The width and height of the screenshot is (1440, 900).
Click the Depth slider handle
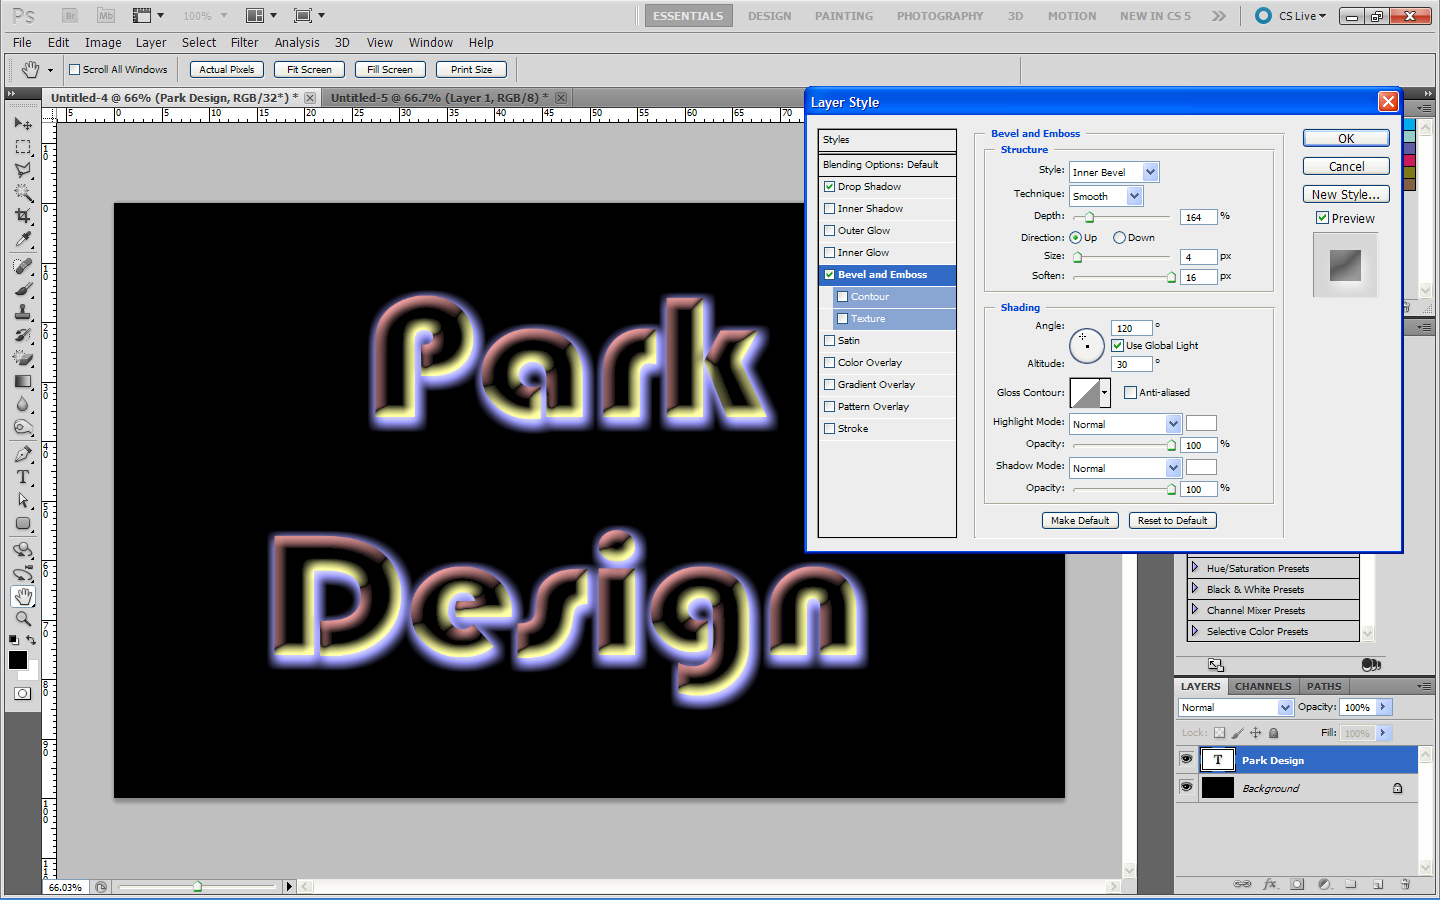pyautogui.click(x=1090, y=217)
